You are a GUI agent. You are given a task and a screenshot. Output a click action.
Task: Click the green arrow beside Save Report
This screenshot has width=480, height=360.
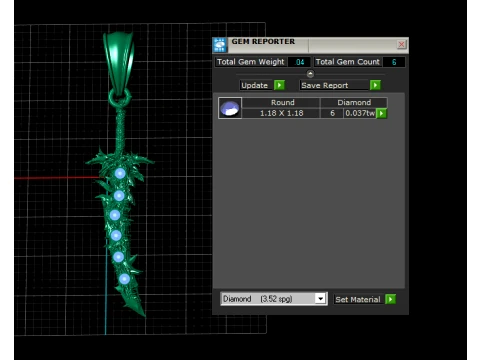pos(375,85)
